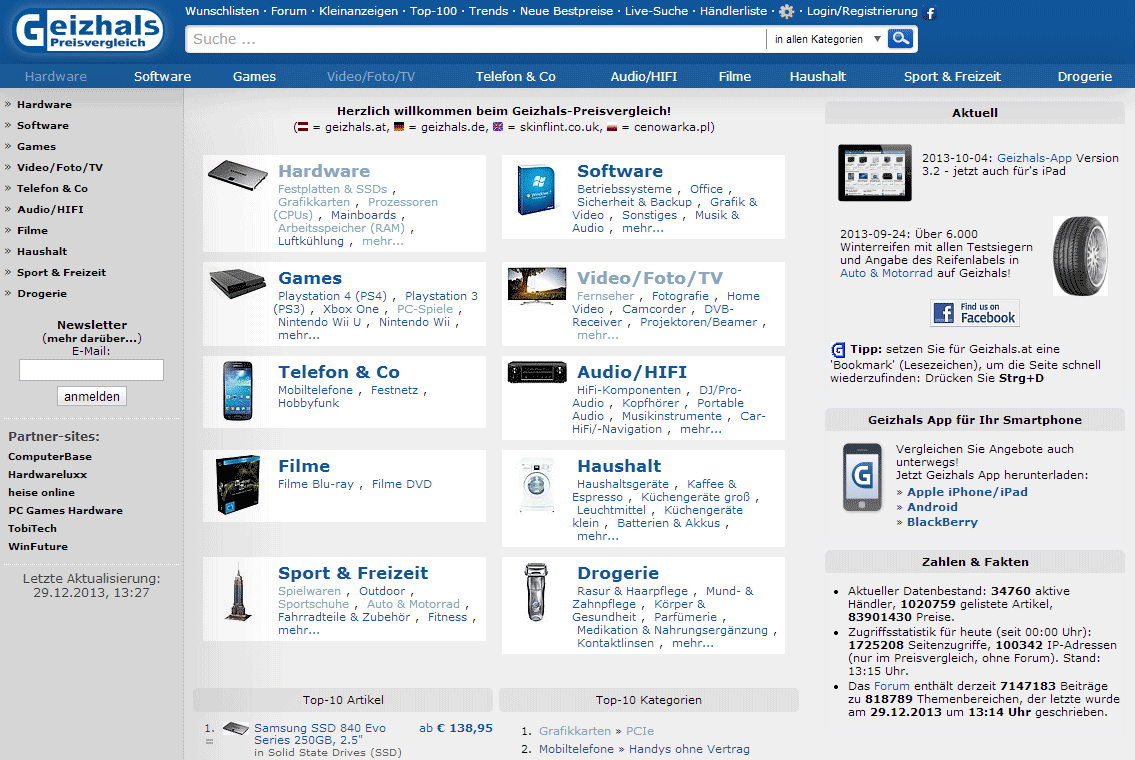Viewport: 1135px width, 760px height.
Task: Open the BlackBerry app link
Action: (x=942, y=522)
